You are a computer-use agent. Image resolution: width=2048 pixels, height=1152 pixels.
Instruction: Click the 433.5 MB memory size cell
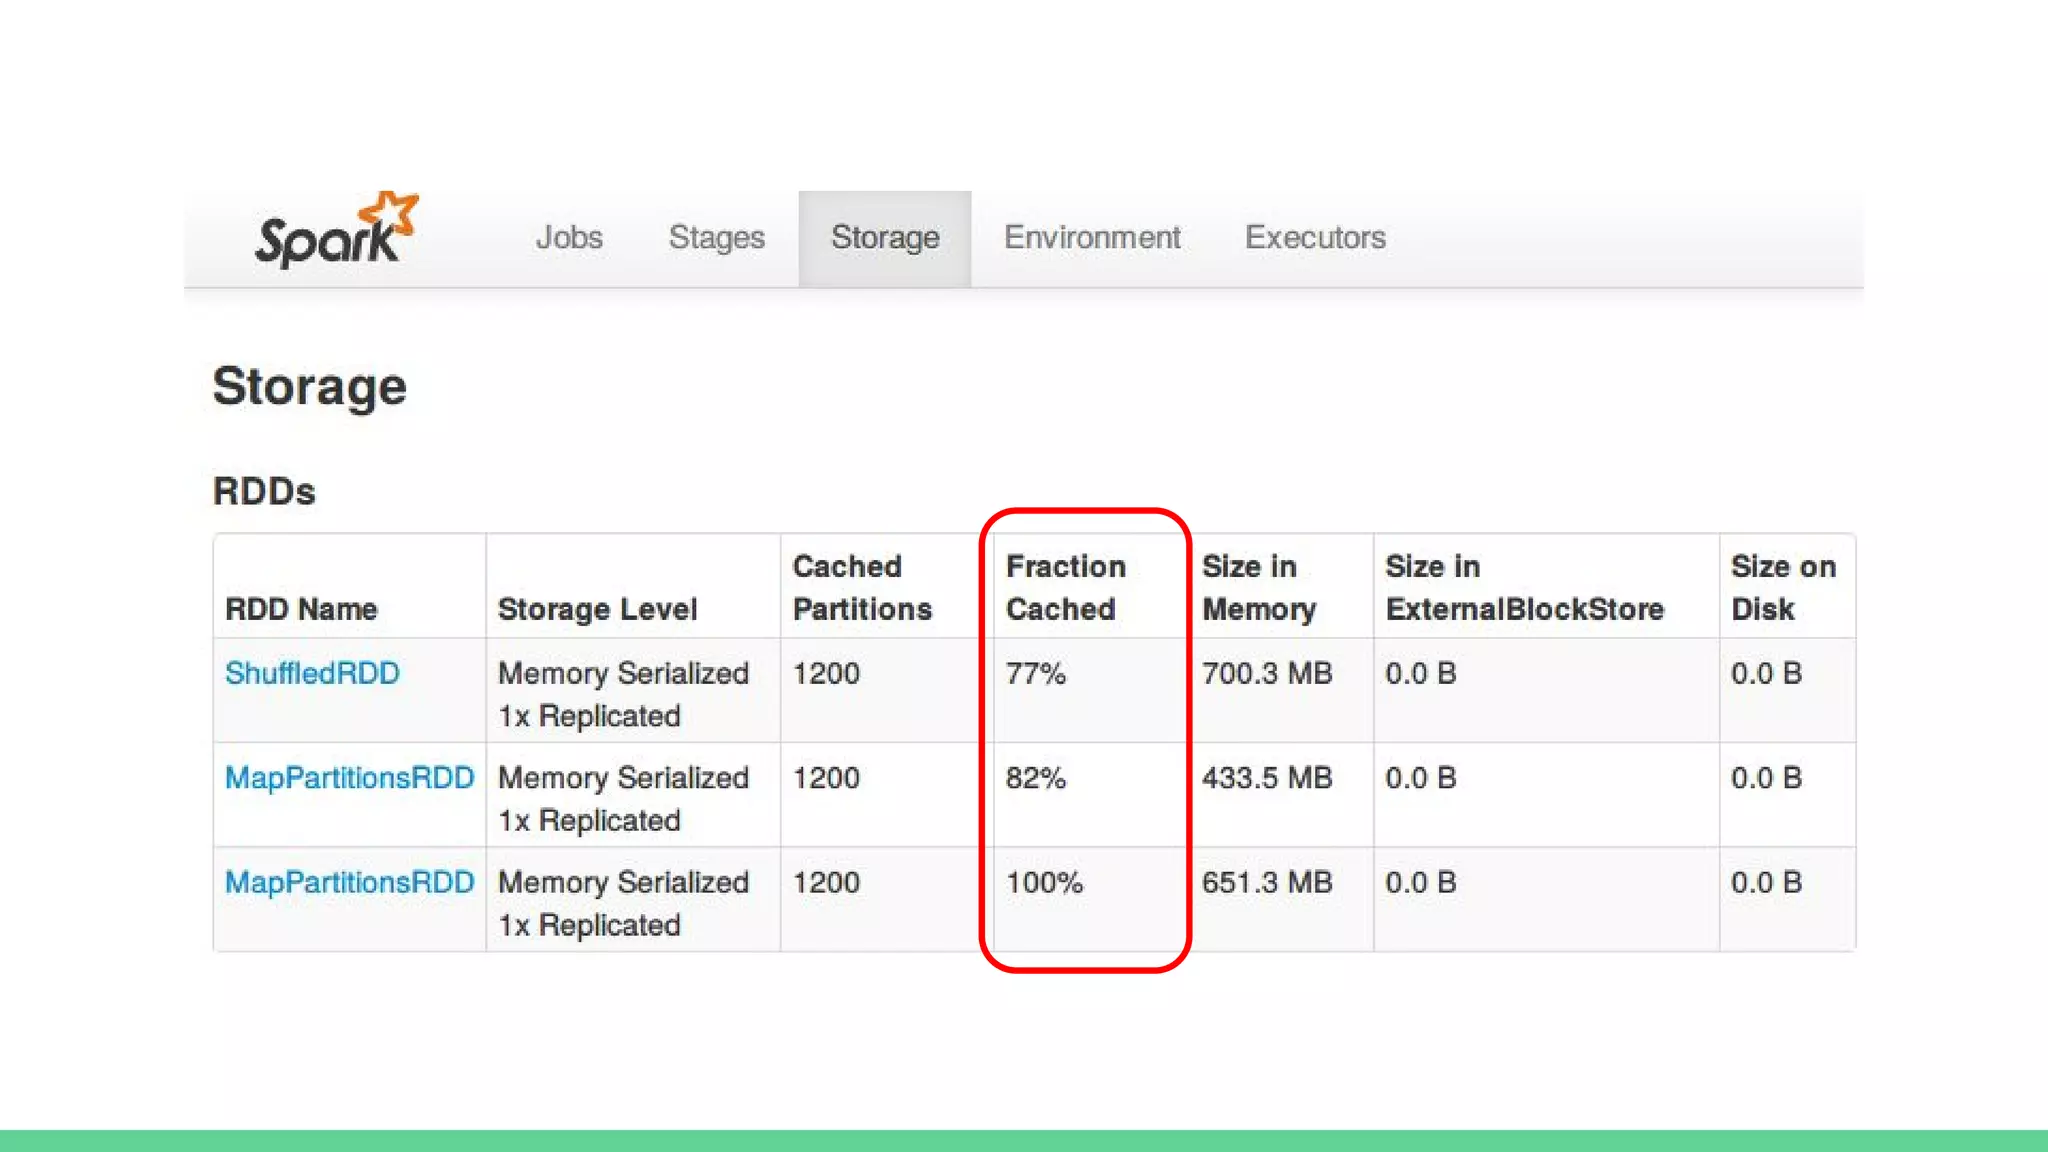[x=1267, y=778]
